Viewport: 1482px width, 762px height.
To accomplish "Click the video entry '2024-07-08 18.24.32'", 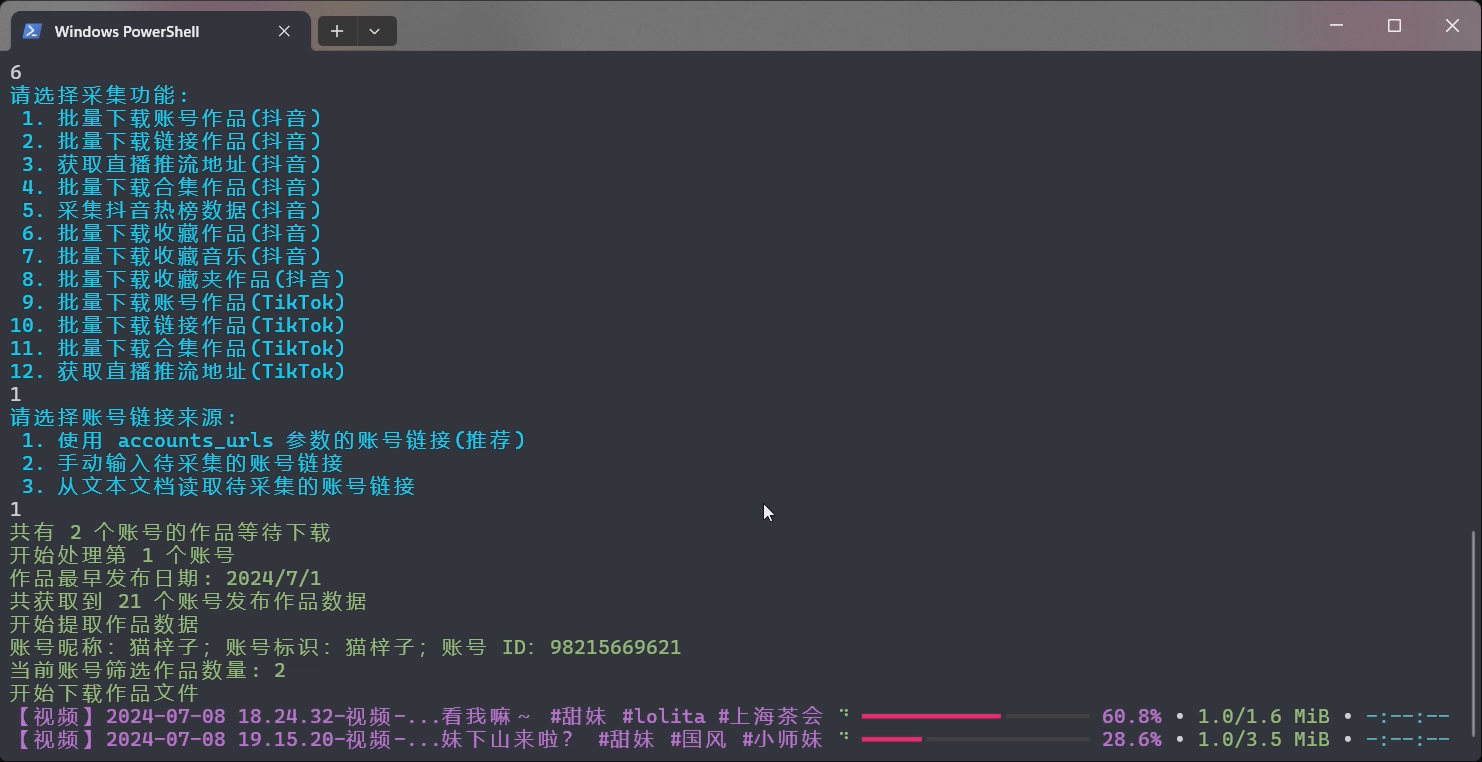I will coord(416,716).
